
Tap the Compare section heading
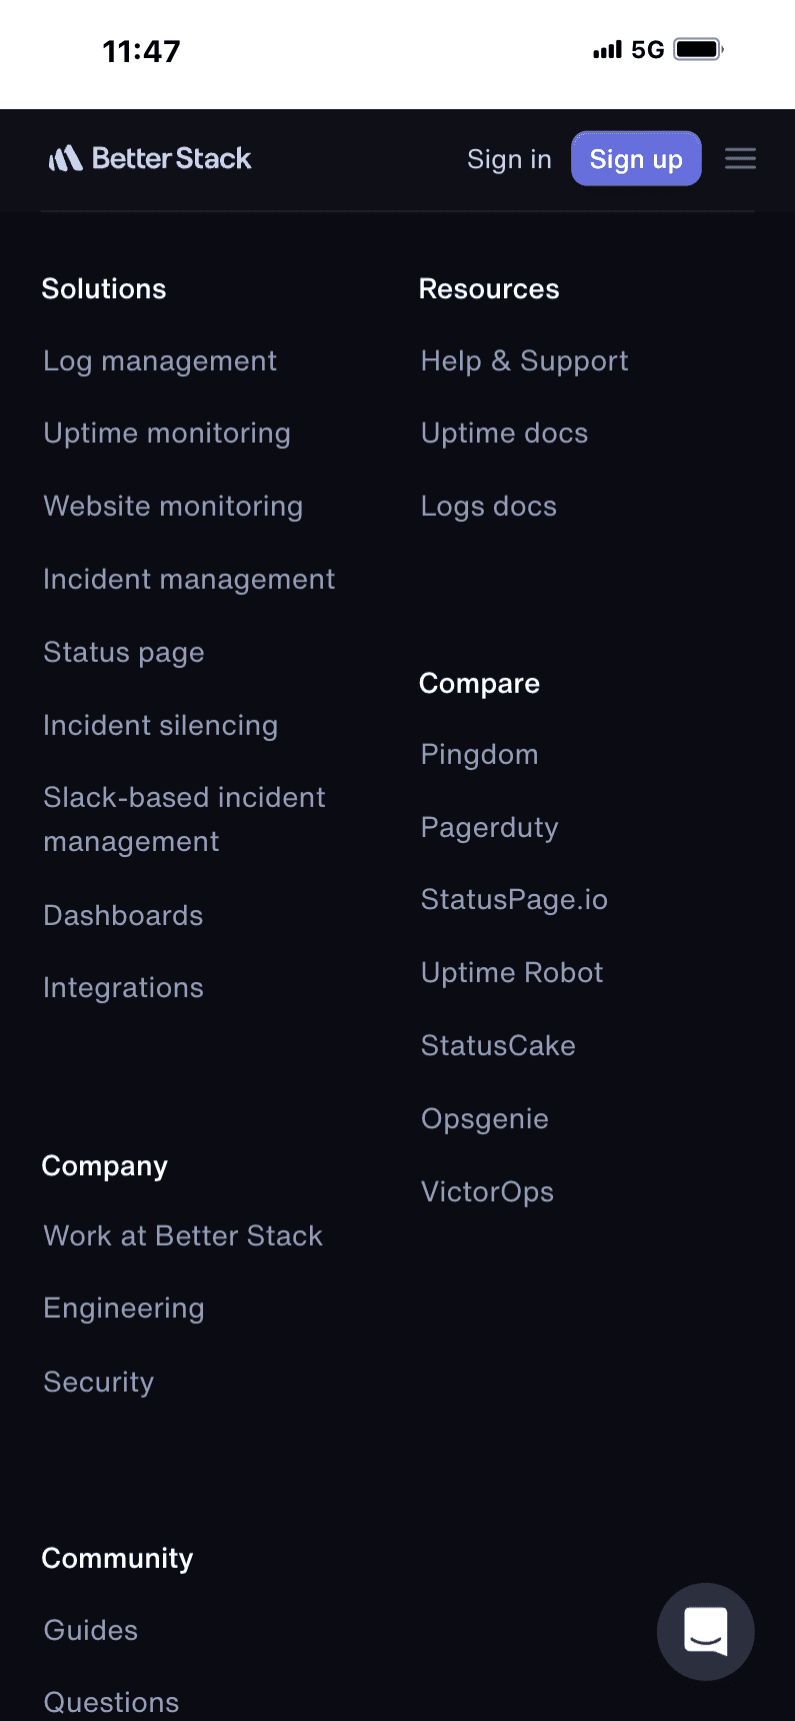[479, 683]
